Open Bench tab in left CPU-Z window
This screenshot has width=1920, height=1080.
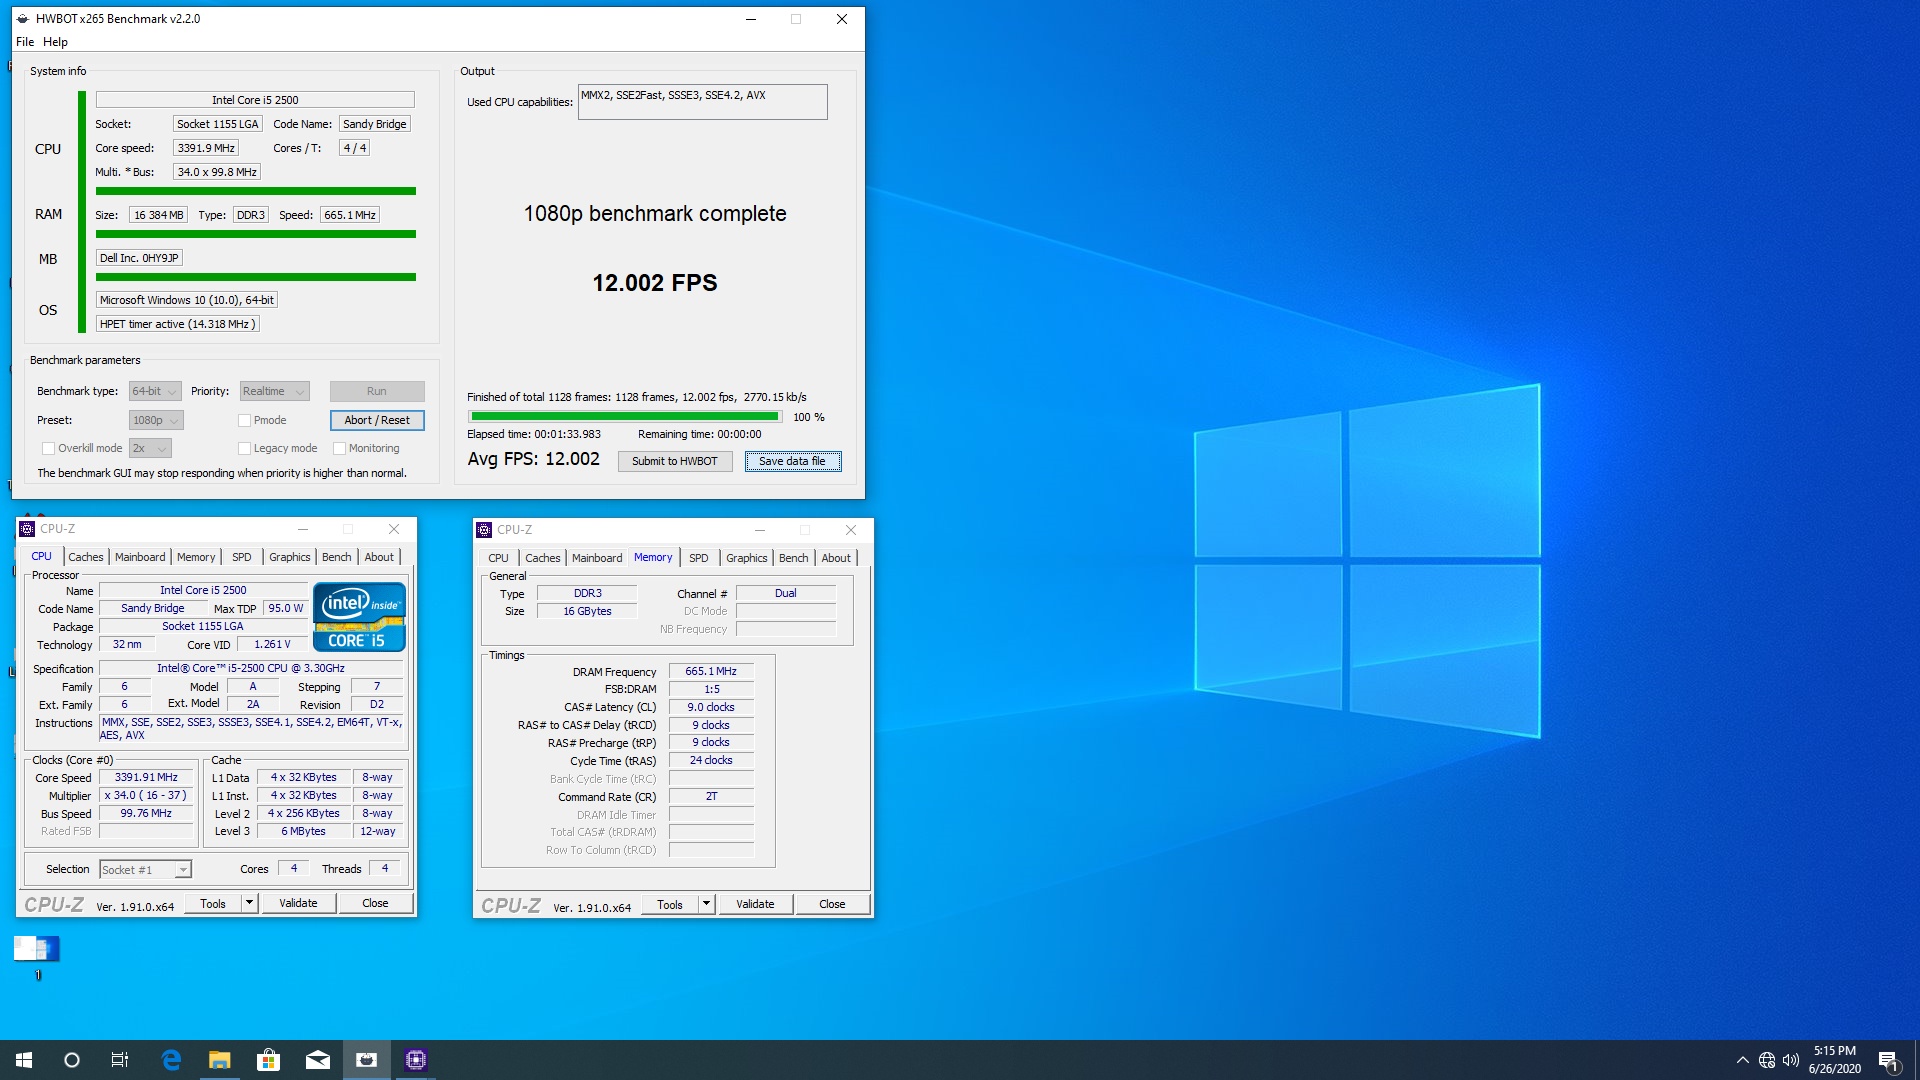point(337,557)
